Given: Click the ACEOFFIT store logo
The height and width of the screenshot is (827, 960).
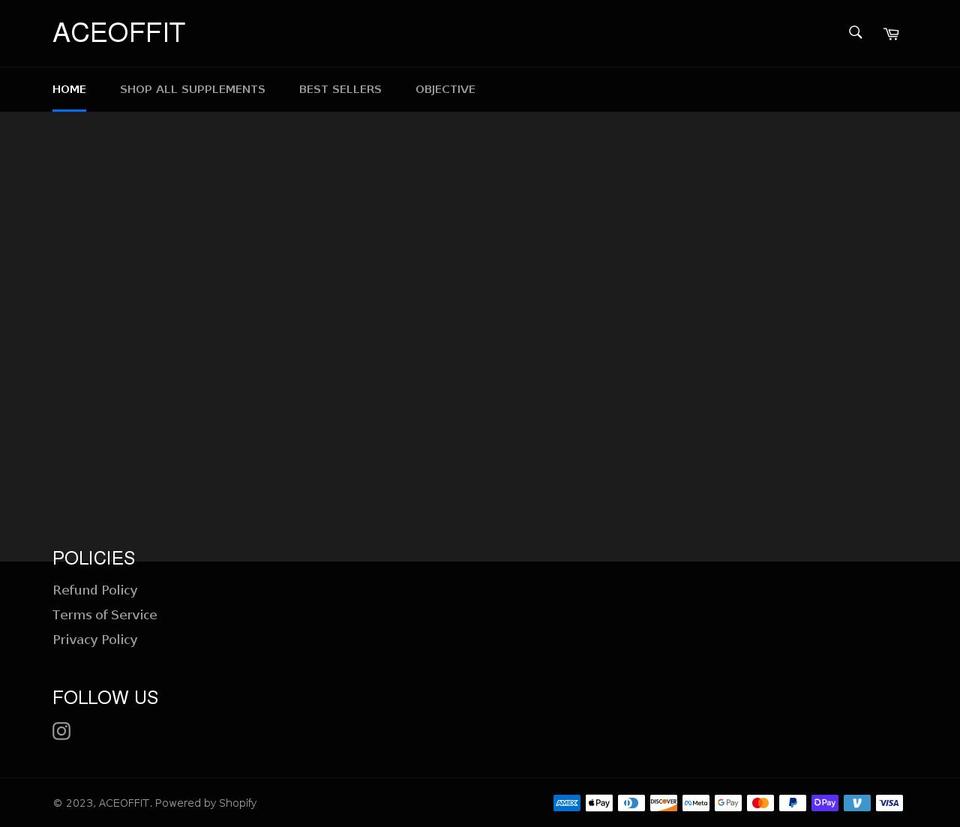Looking at the screenshot, I should [x=119, y=33].
